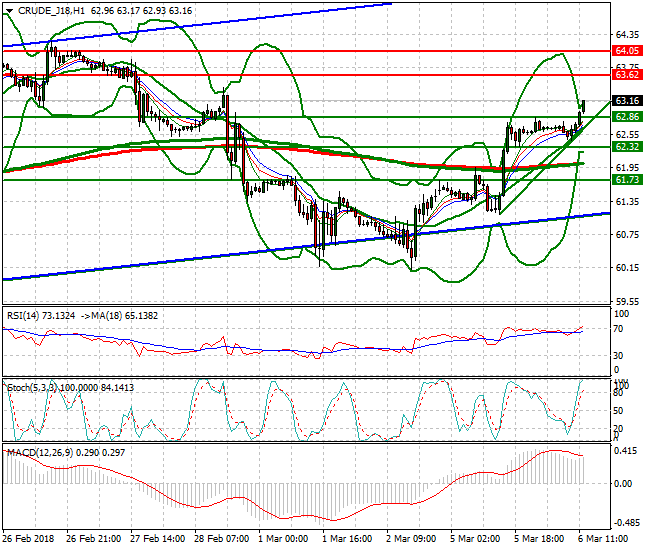This screenshot has width=650, height=550.
Task: Click the RSI 30 level scale value
Action: pos(618,356)
